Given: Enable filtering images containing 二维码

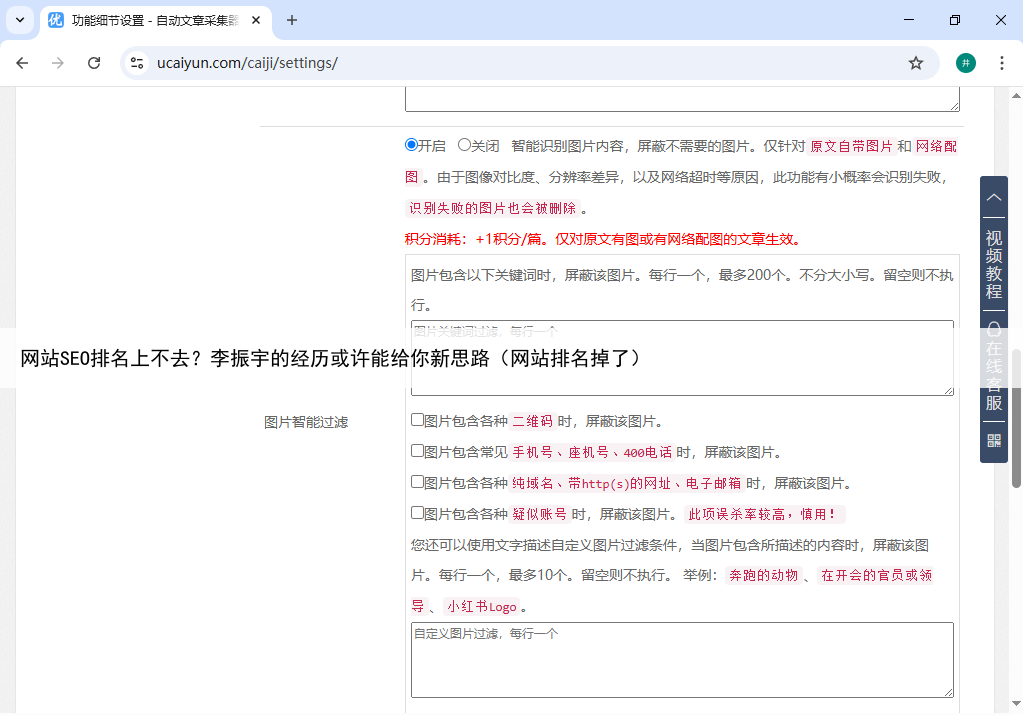Looking at the screenshot, I should (x=417, y=420).
